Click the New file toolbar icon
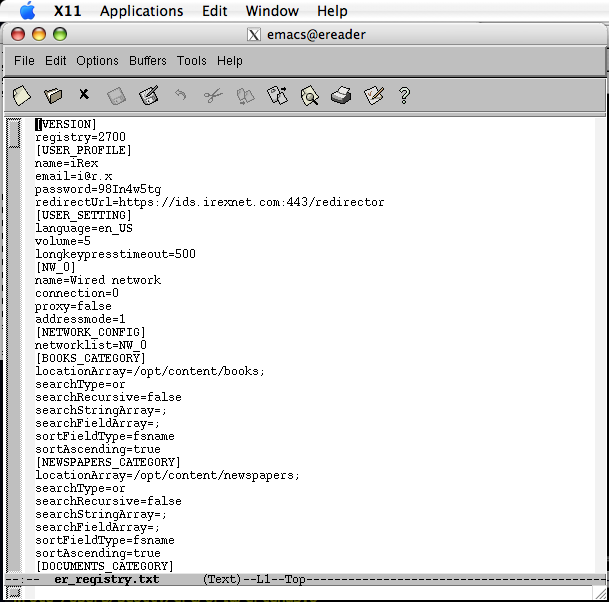The height and width of the screenshot is (602, 609). [21, 96]
